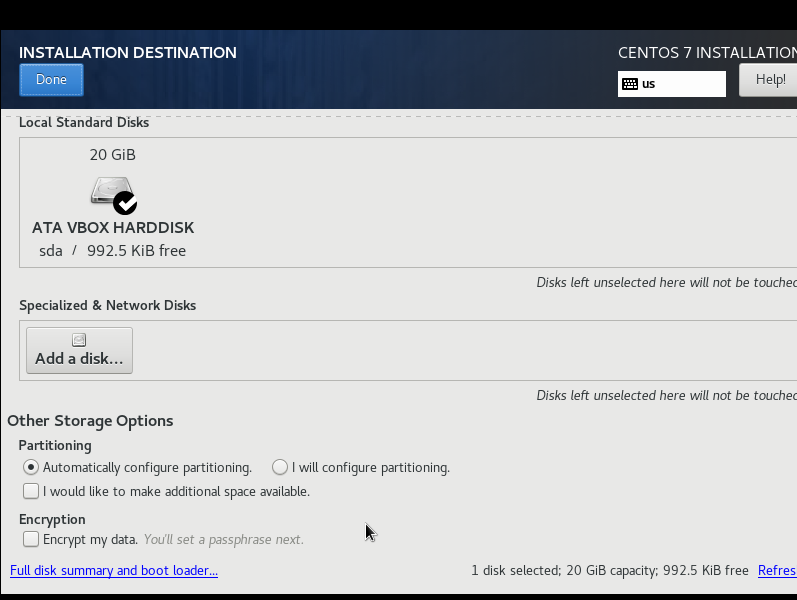Select Automatically configure partitioning radio button

click(31, 467)
